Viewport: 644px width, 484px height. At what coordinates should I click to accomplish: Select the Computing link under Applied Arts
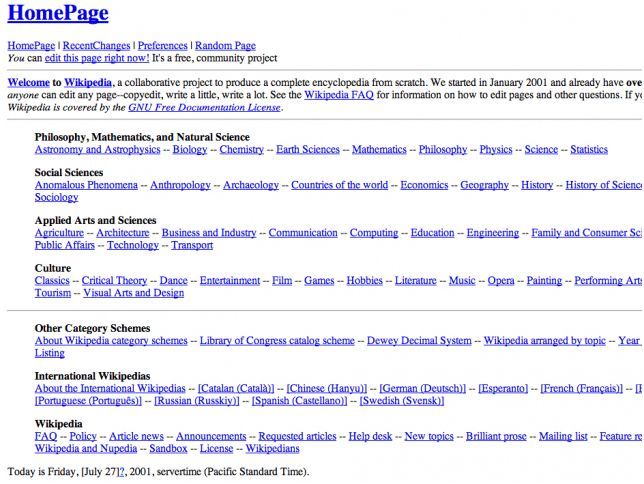click(374, 233)
